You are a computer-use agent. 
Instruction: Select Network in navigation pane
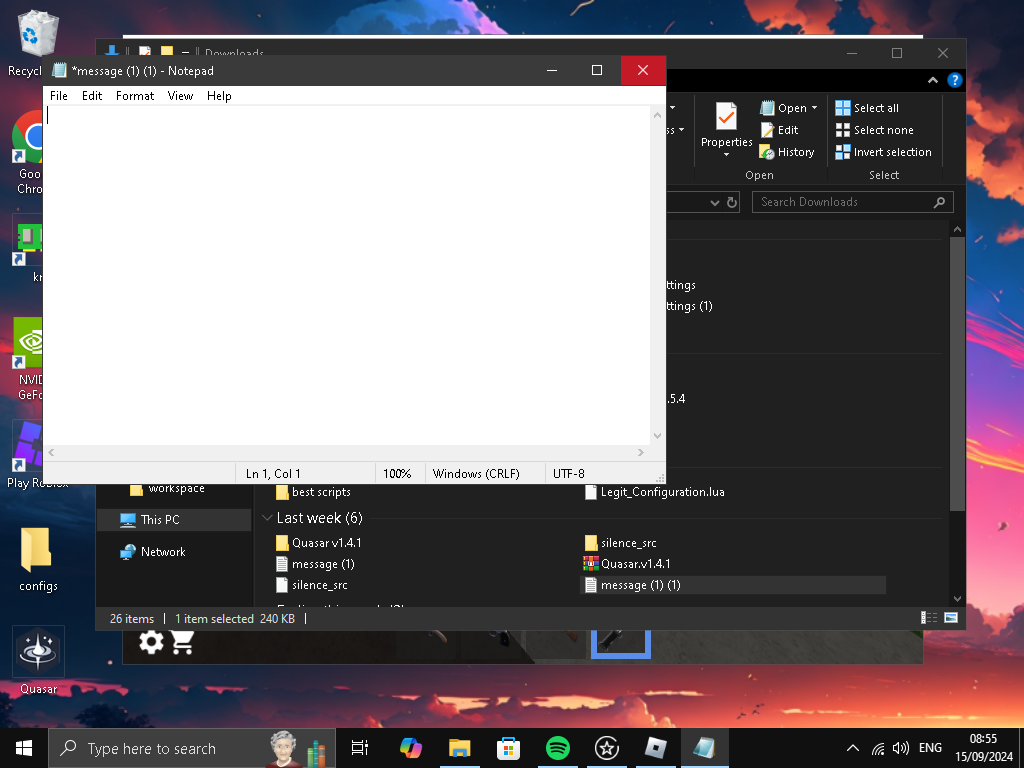pyautogui.click(x=153, y=552)
